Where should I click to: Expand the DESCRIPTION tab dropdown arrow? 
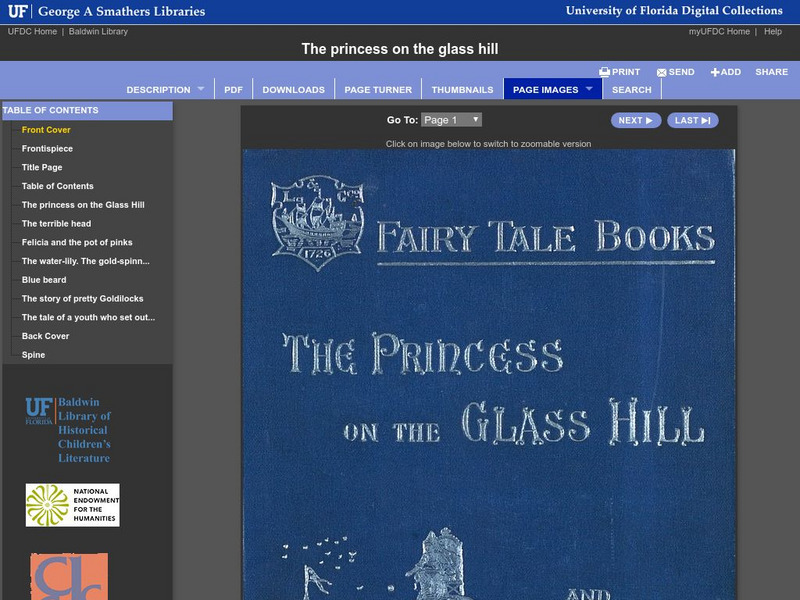coord(201,89)
